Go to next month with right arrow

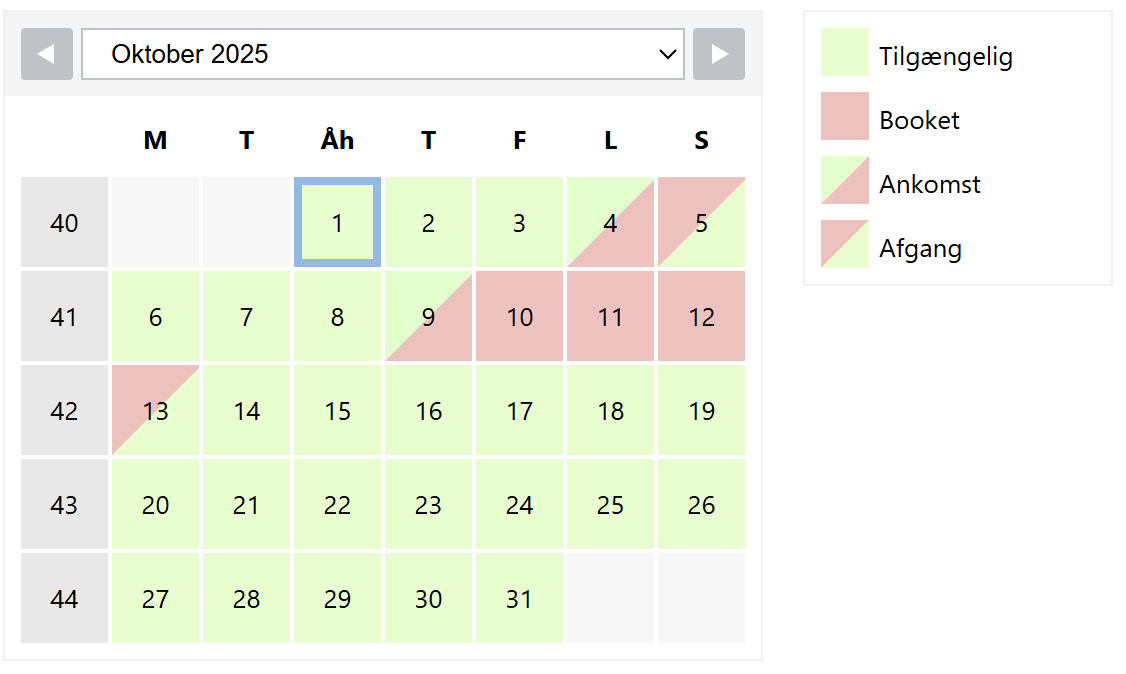[719, 54]
